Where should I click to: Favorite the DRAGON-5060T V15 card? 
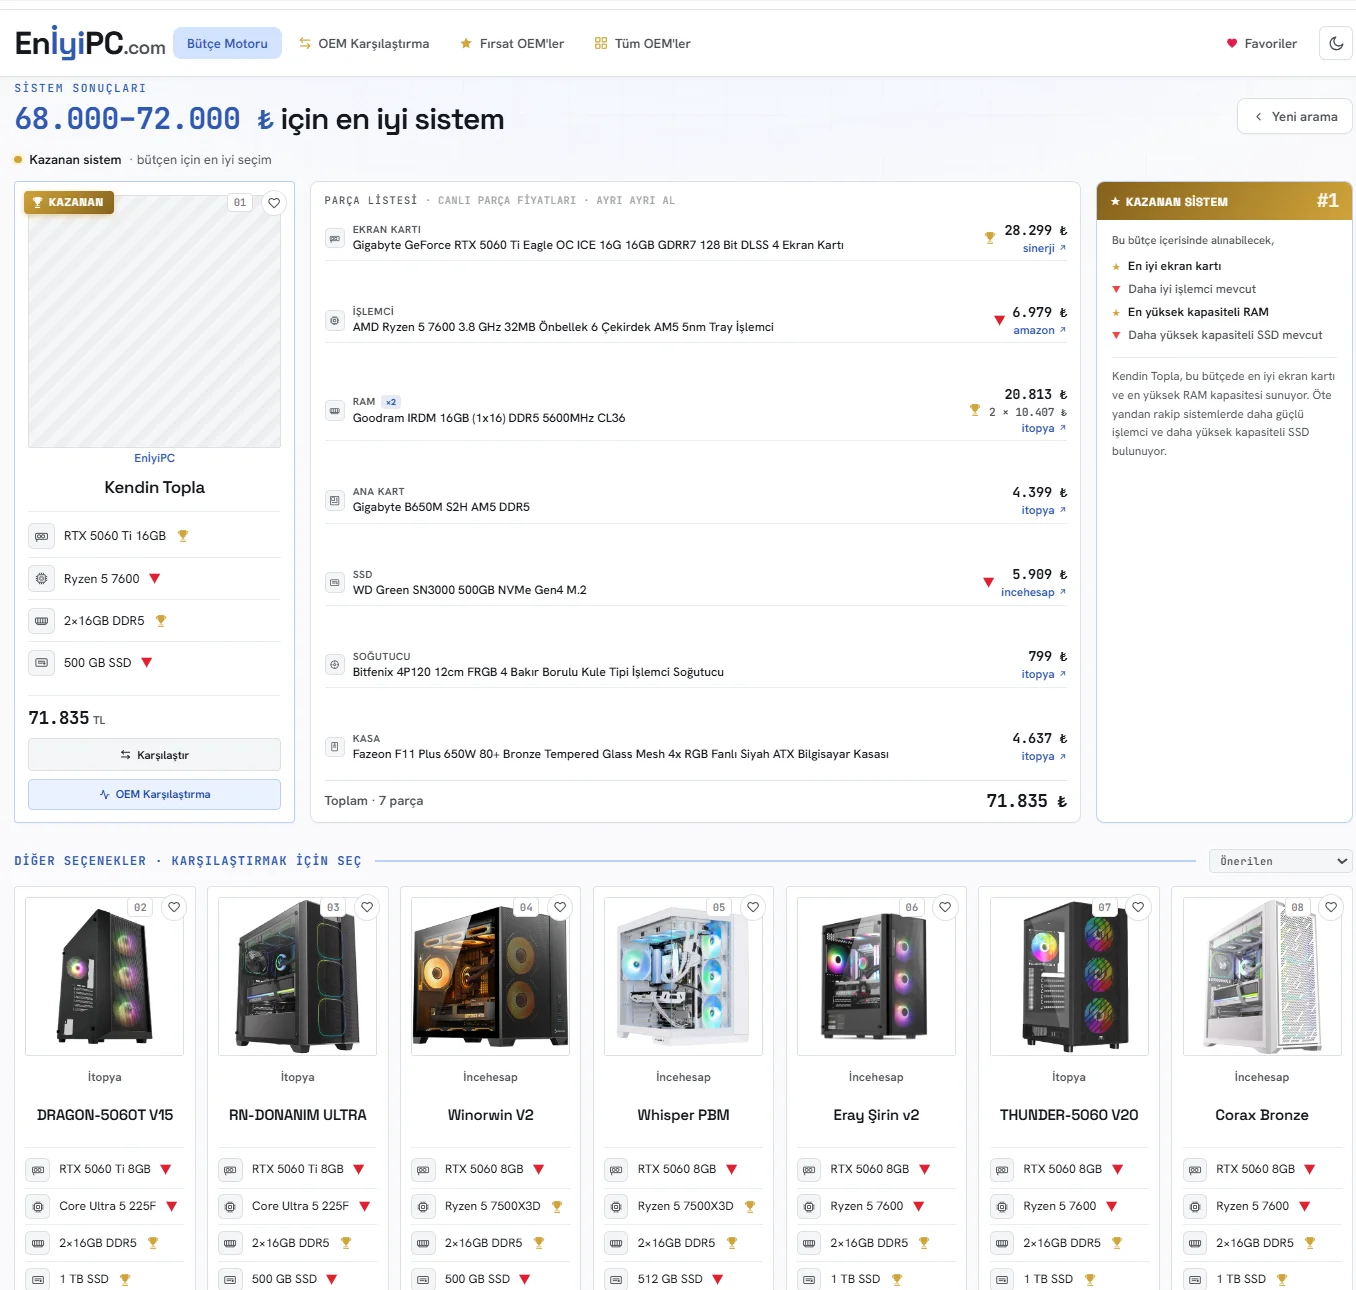174,907
